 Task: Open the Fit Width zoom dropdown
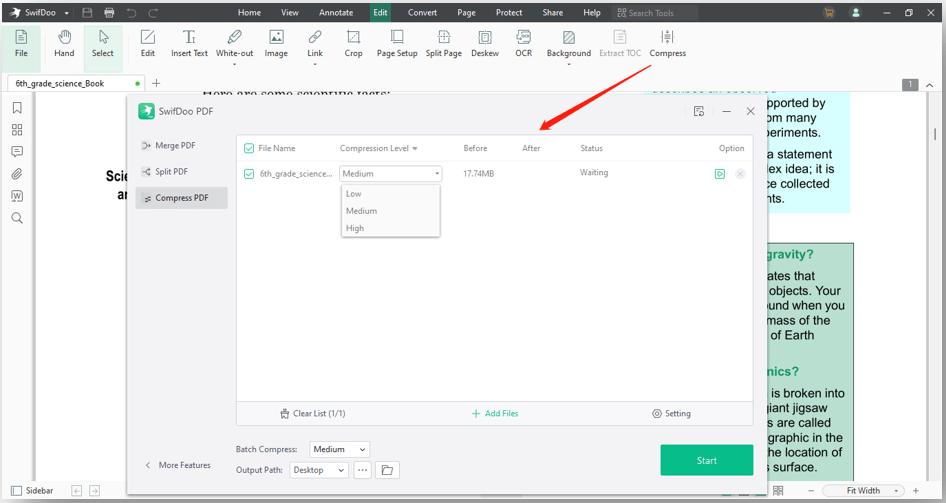coord(864,490)
